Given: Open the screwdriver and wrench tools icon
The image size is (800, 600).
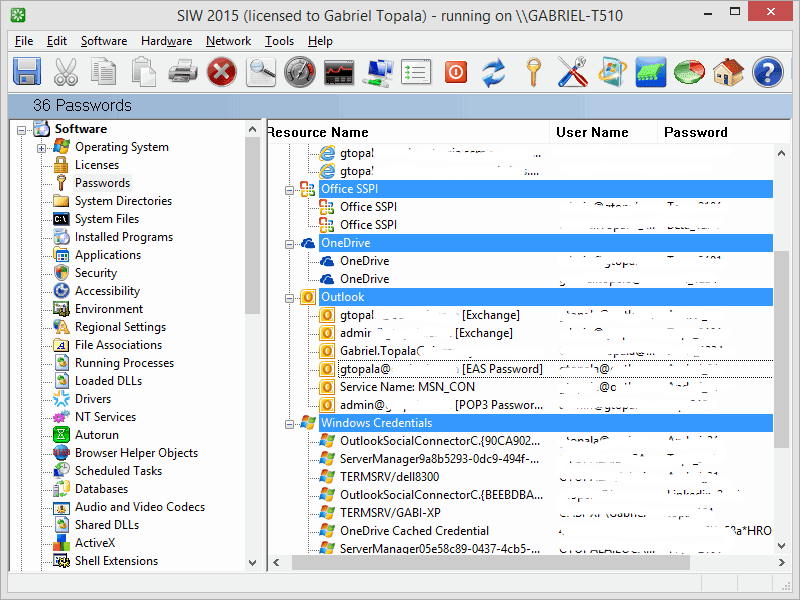Looking at the screenshot, I should click(572, 71).
